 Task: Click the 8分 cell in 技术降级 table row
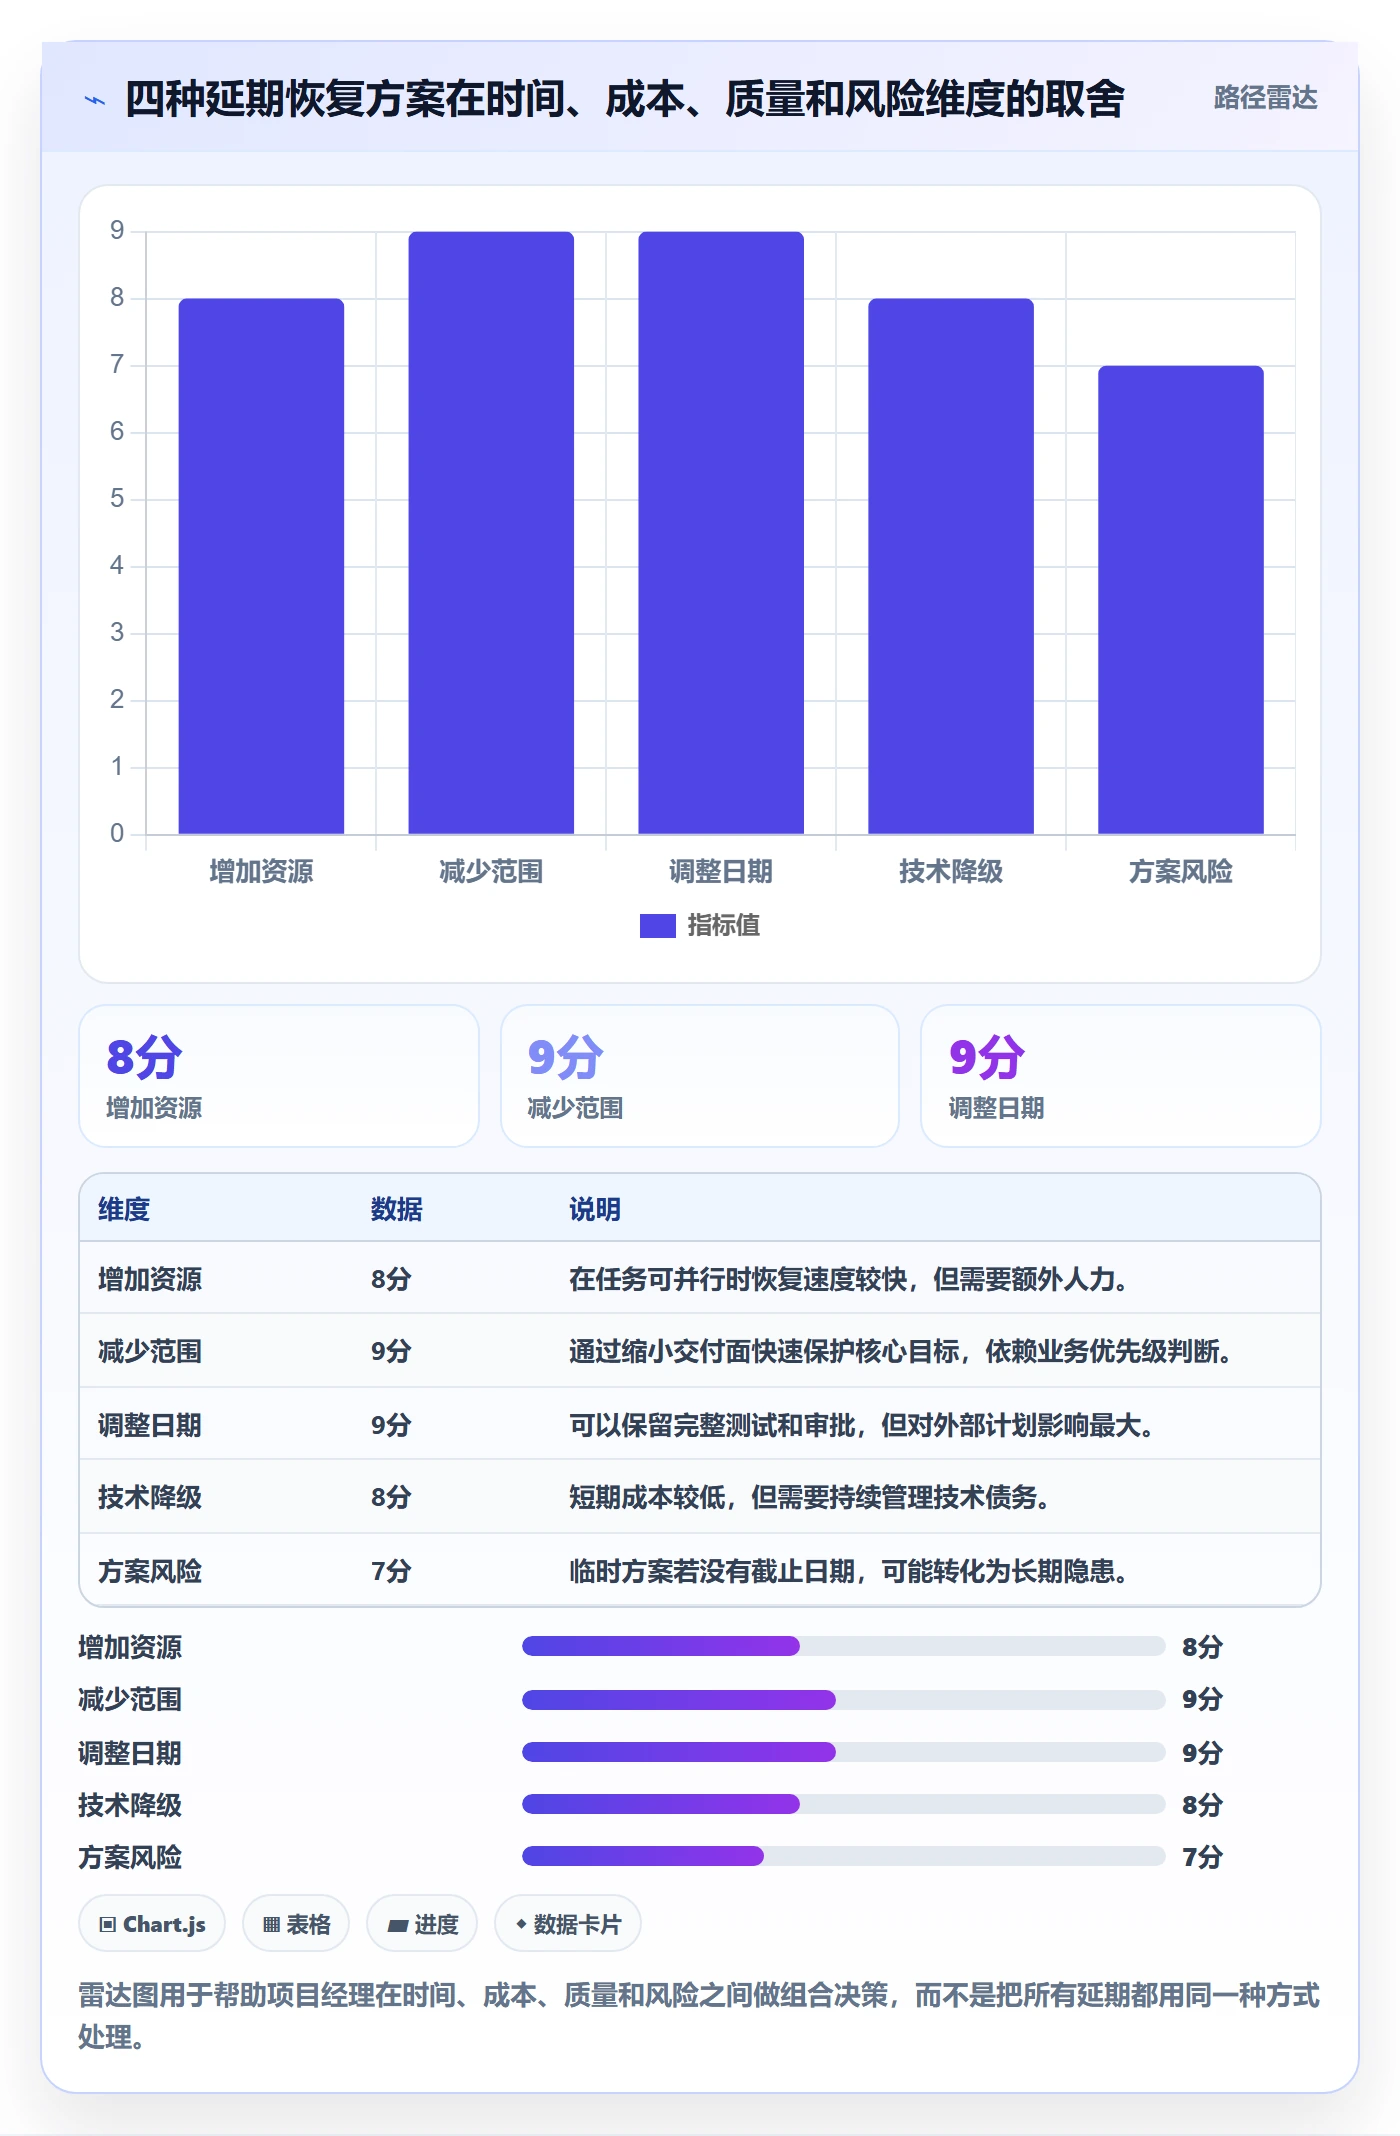point(391,1497)
